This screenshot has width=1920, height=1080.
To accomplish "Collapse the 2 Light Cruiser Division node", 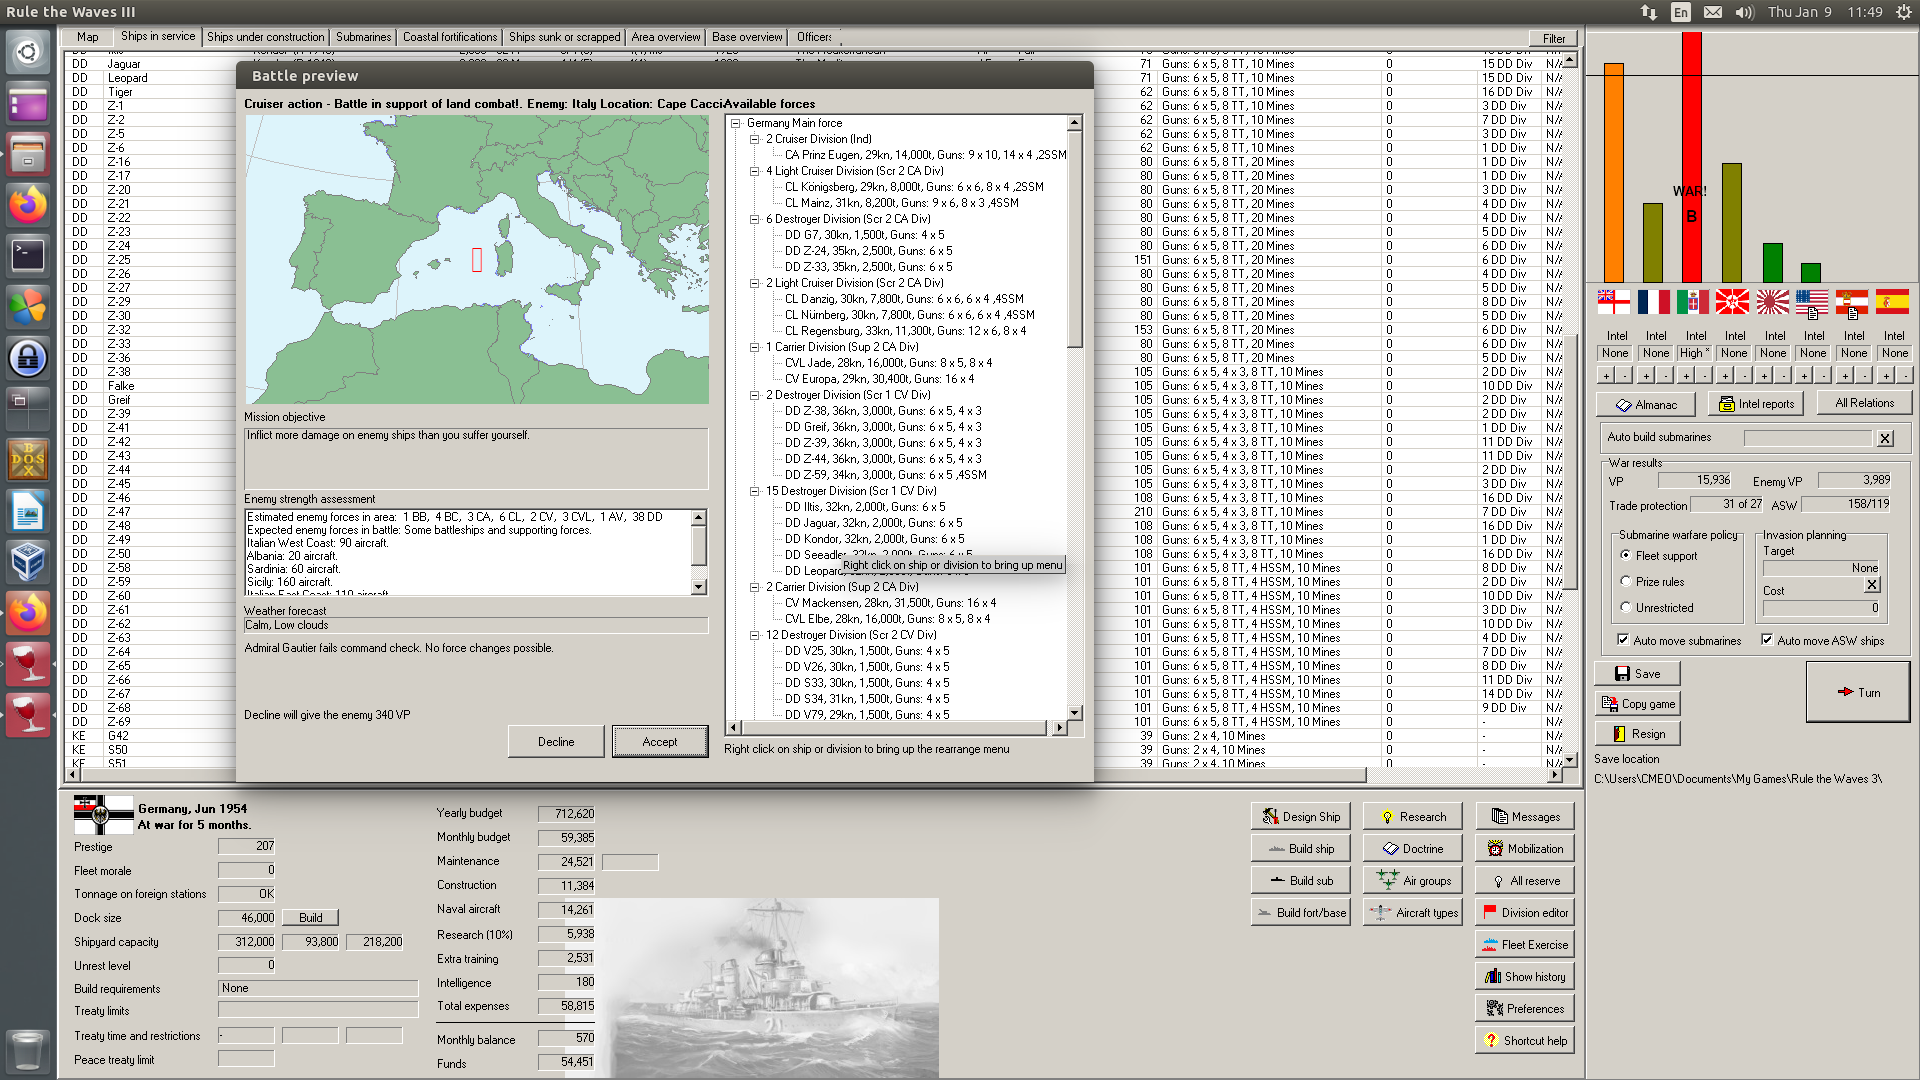I will click(x=755, y=283).
